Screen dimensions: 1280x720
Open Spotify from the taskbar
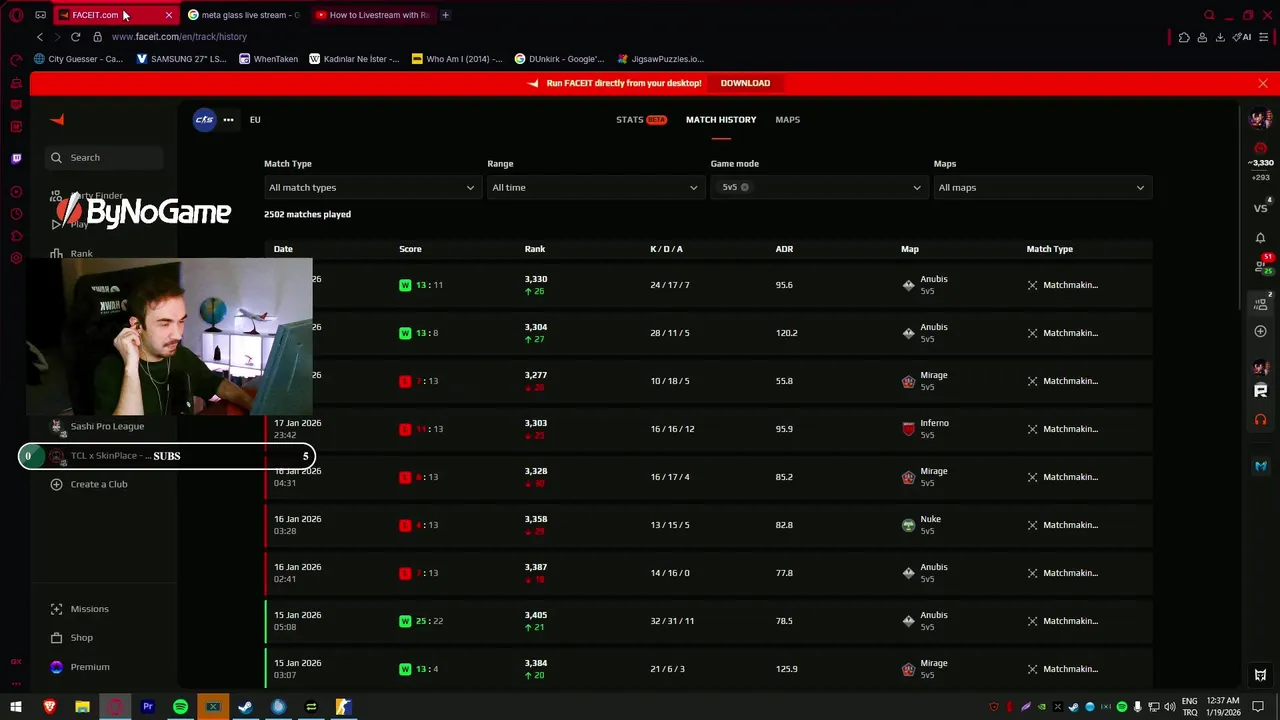click(x=180, y=707)
